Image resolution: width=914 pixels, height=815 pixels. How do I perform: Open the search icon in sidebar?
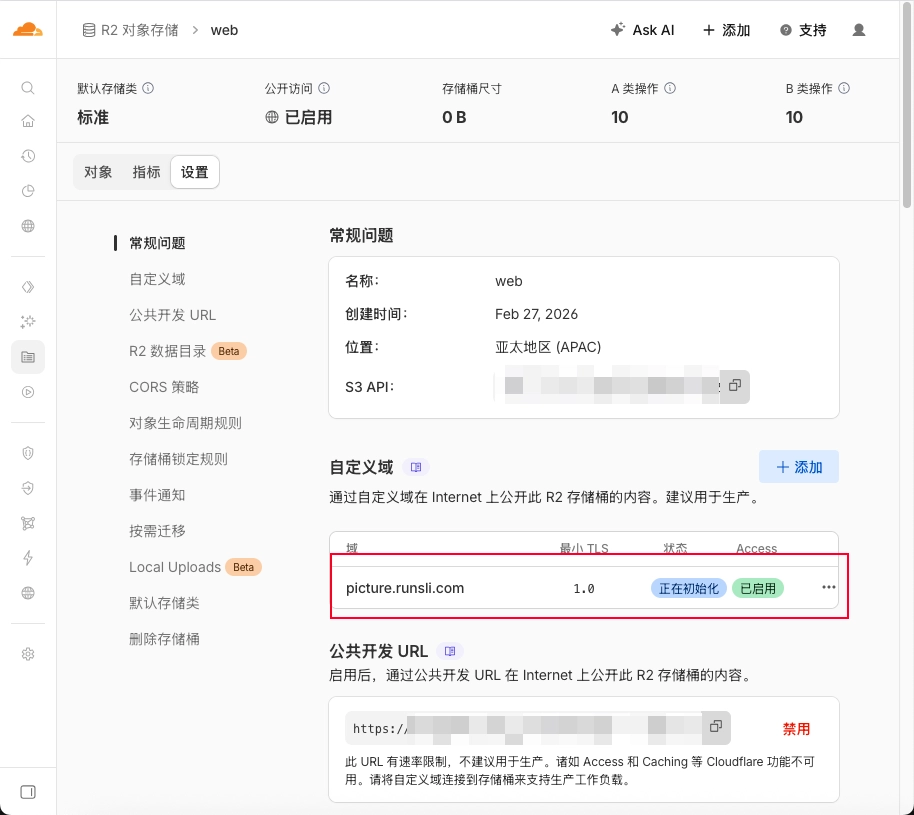pyautogui.click(x=28, y=88)
